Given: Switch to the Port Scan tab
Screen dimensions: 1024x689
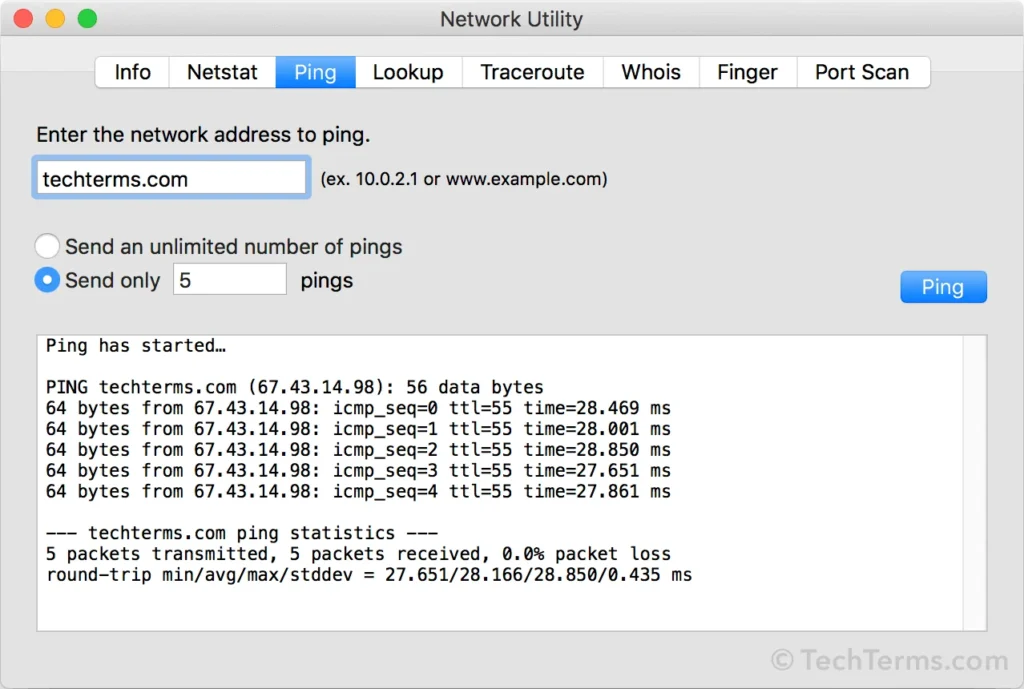Looking at the screenshot, I should [x=862, y=72].
